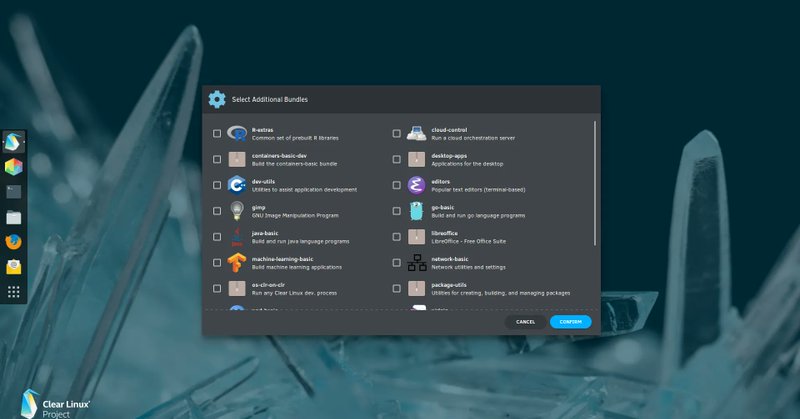
Task: Select the java-basic checkbox
Action: pos(217,237)
